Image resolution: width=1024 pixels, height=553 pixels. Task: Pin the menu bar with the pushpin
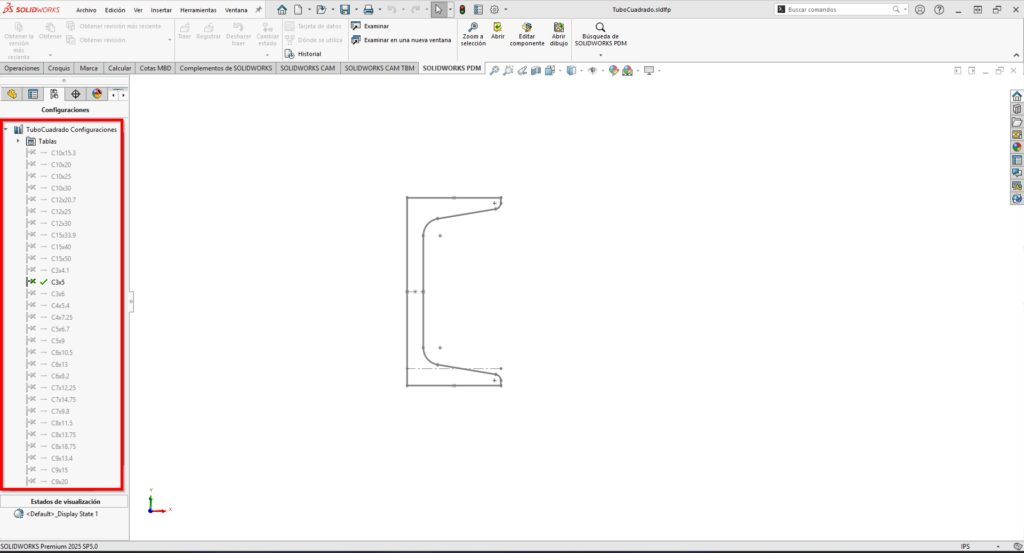[259, 10]
